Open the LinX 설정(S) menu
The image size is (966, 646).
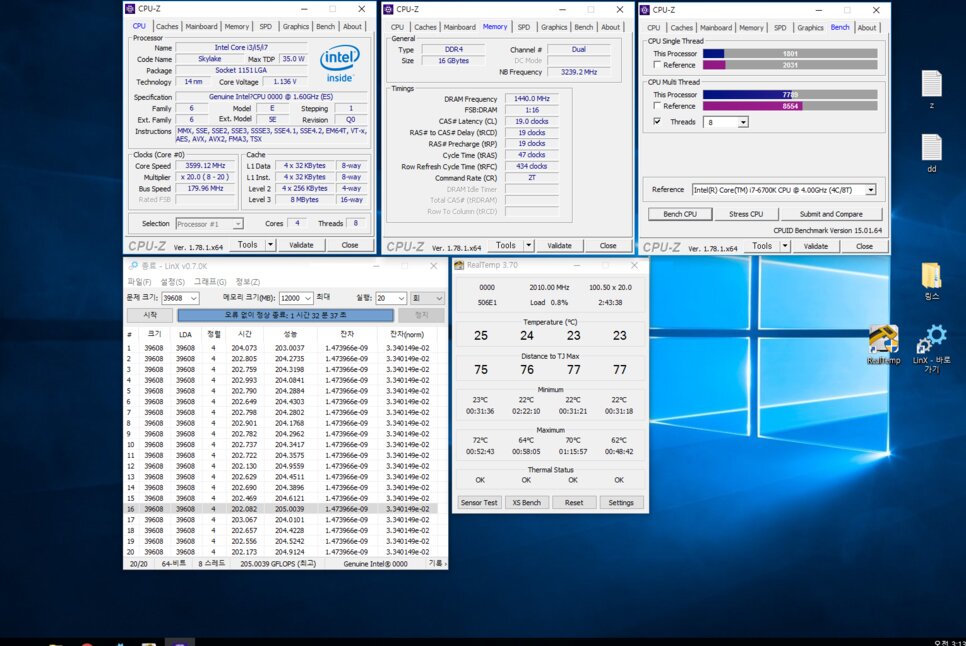click(x=172, y=281)
